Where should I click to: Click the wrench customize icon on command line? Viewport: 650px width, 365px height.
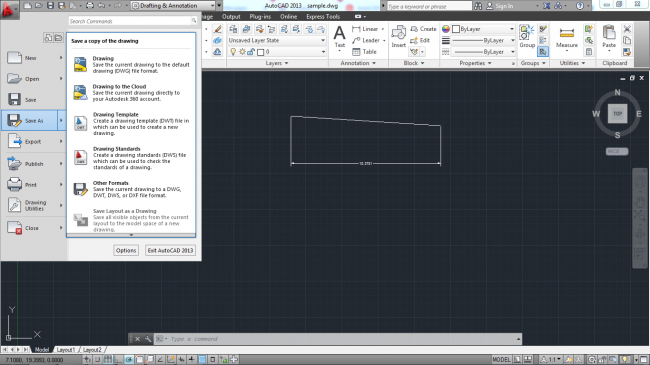tap(148, 339)
